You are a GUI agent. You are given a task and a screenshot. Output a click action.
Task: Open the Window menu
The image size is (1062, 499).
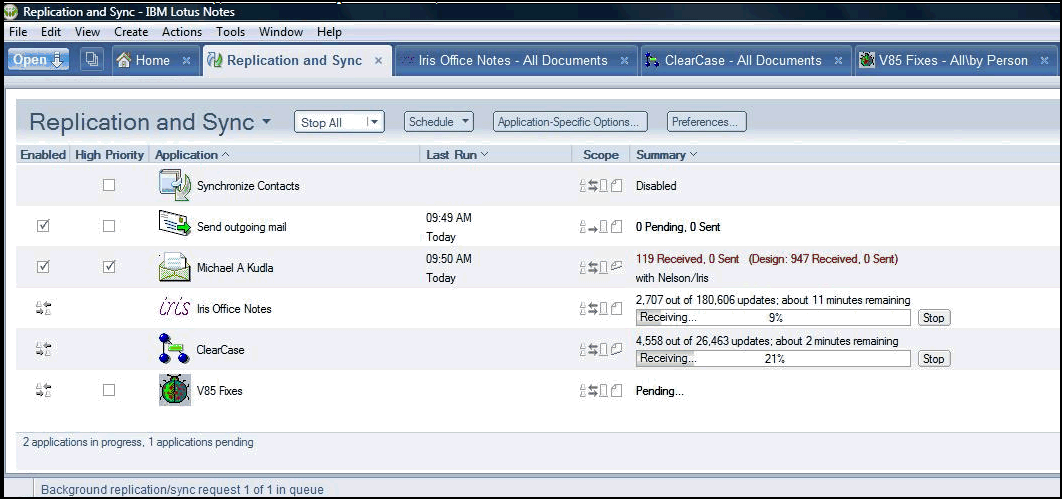280,32
